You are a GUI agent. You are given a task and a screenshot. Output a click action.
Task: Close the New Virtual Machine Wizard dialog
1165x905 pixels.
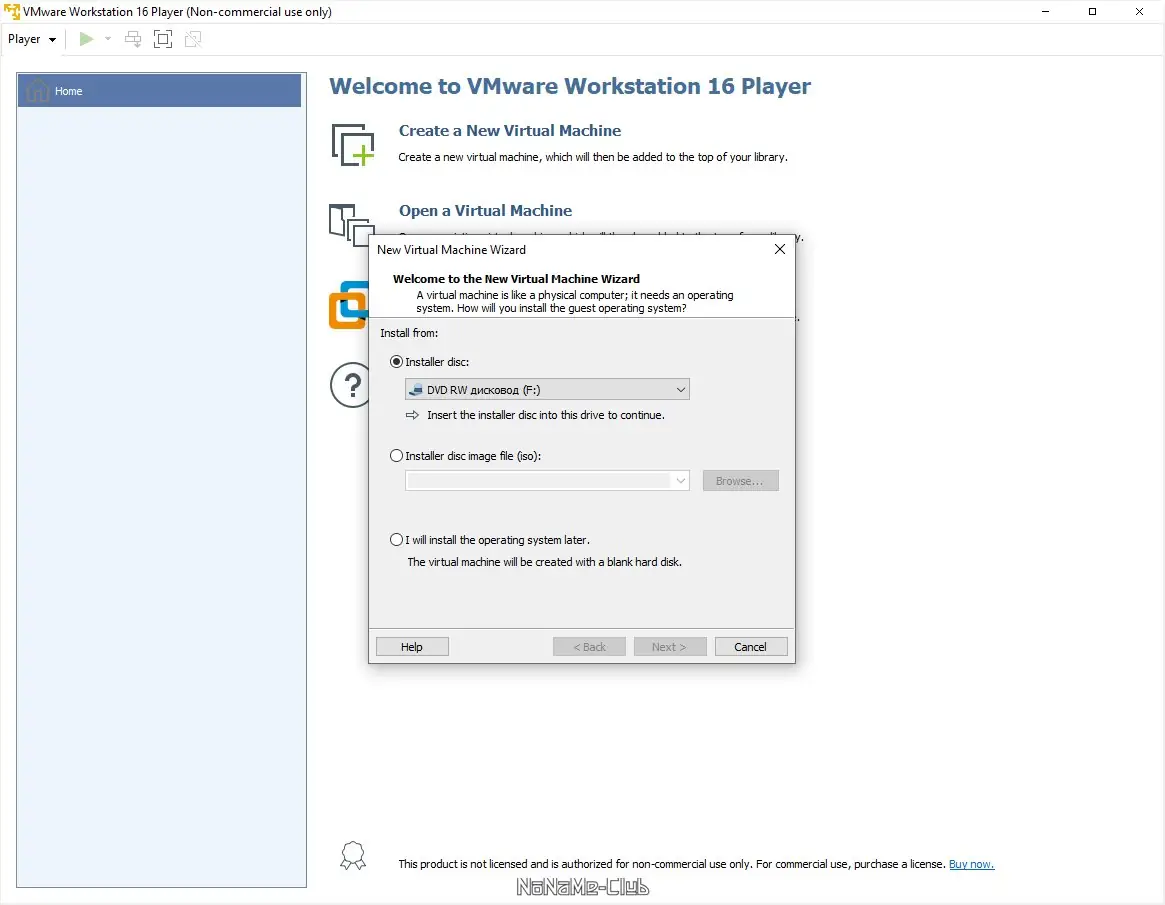[x=779, y=250]
